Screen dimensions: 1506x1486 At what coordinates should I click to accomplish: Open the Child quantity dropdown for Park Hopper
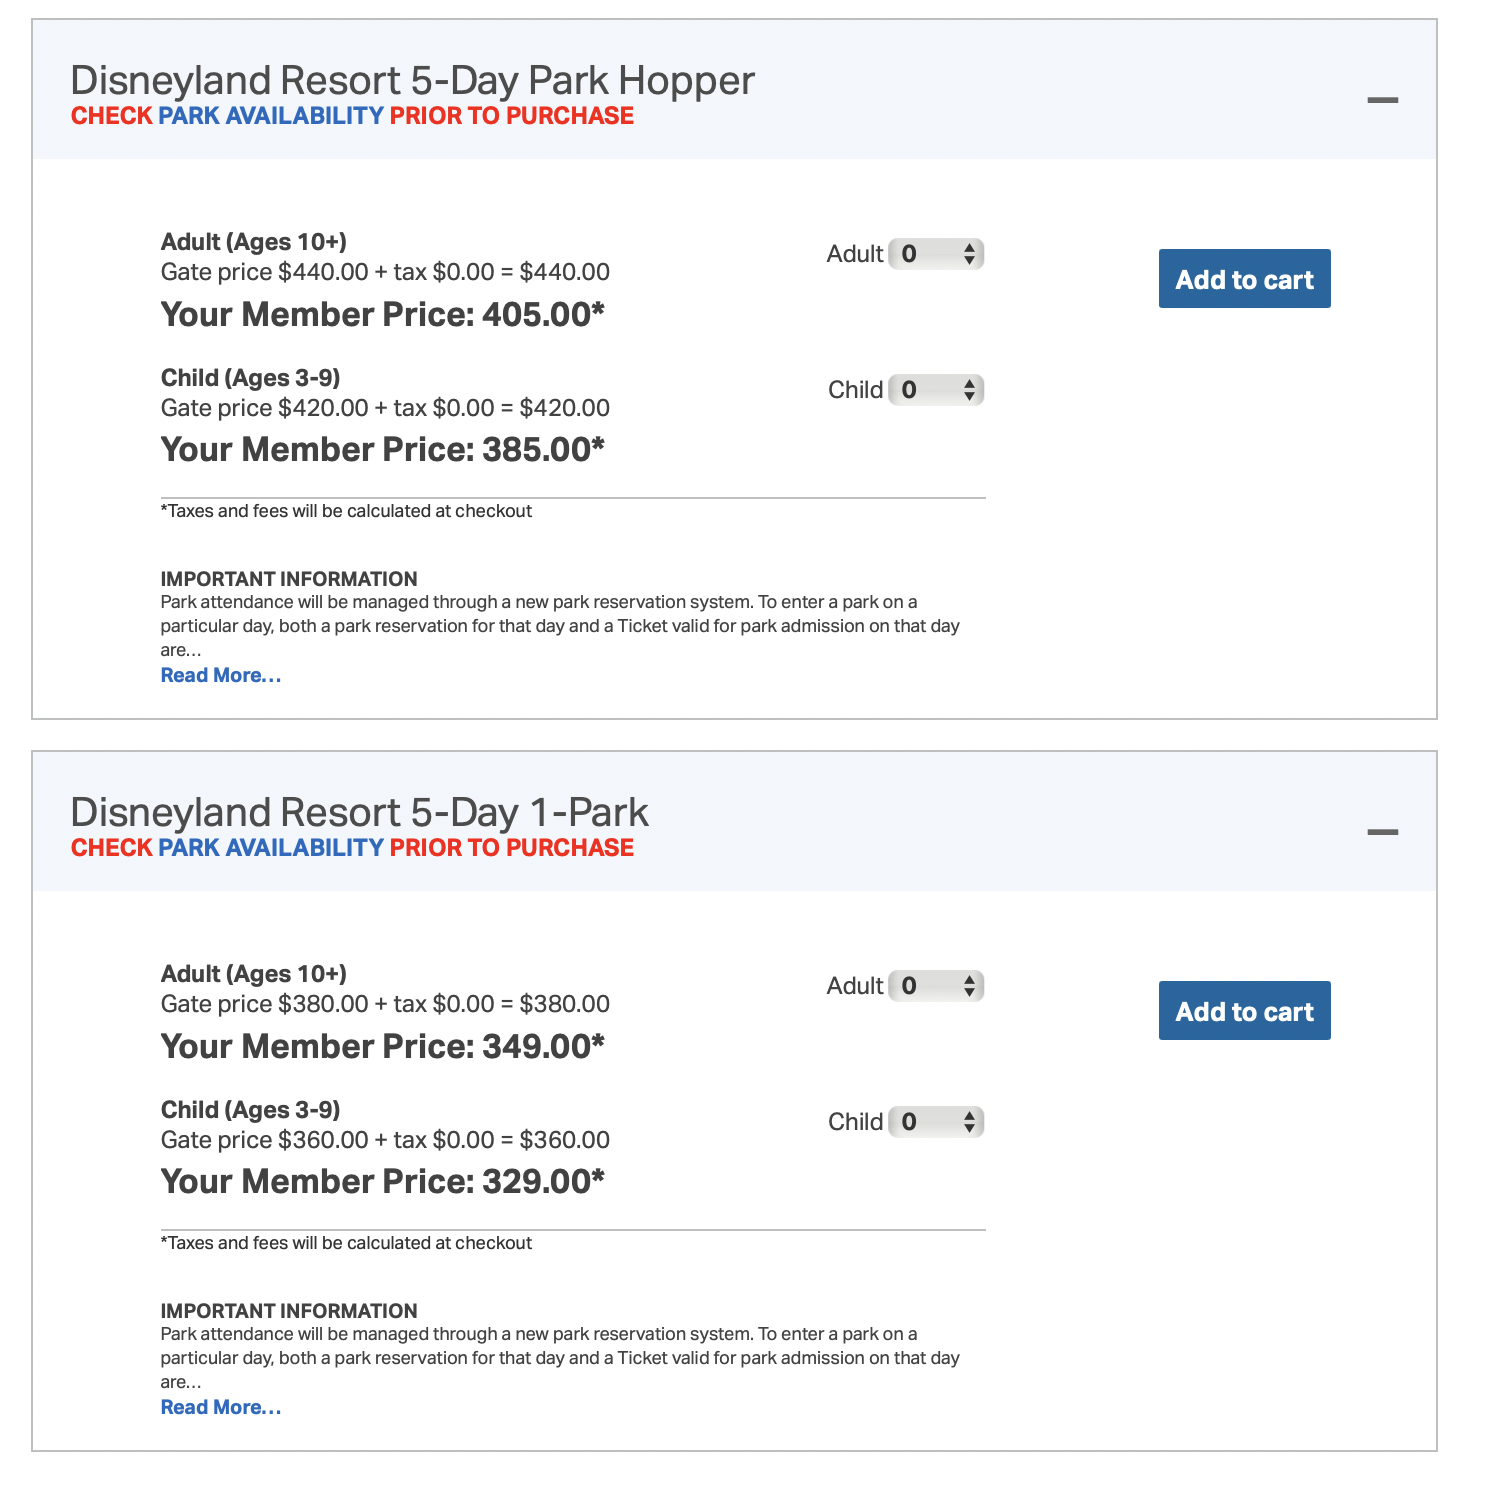click(937, 390)
